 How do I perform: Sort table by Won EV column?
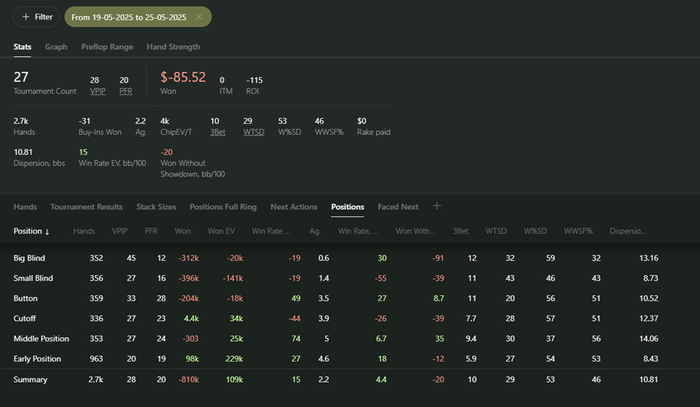221,231
